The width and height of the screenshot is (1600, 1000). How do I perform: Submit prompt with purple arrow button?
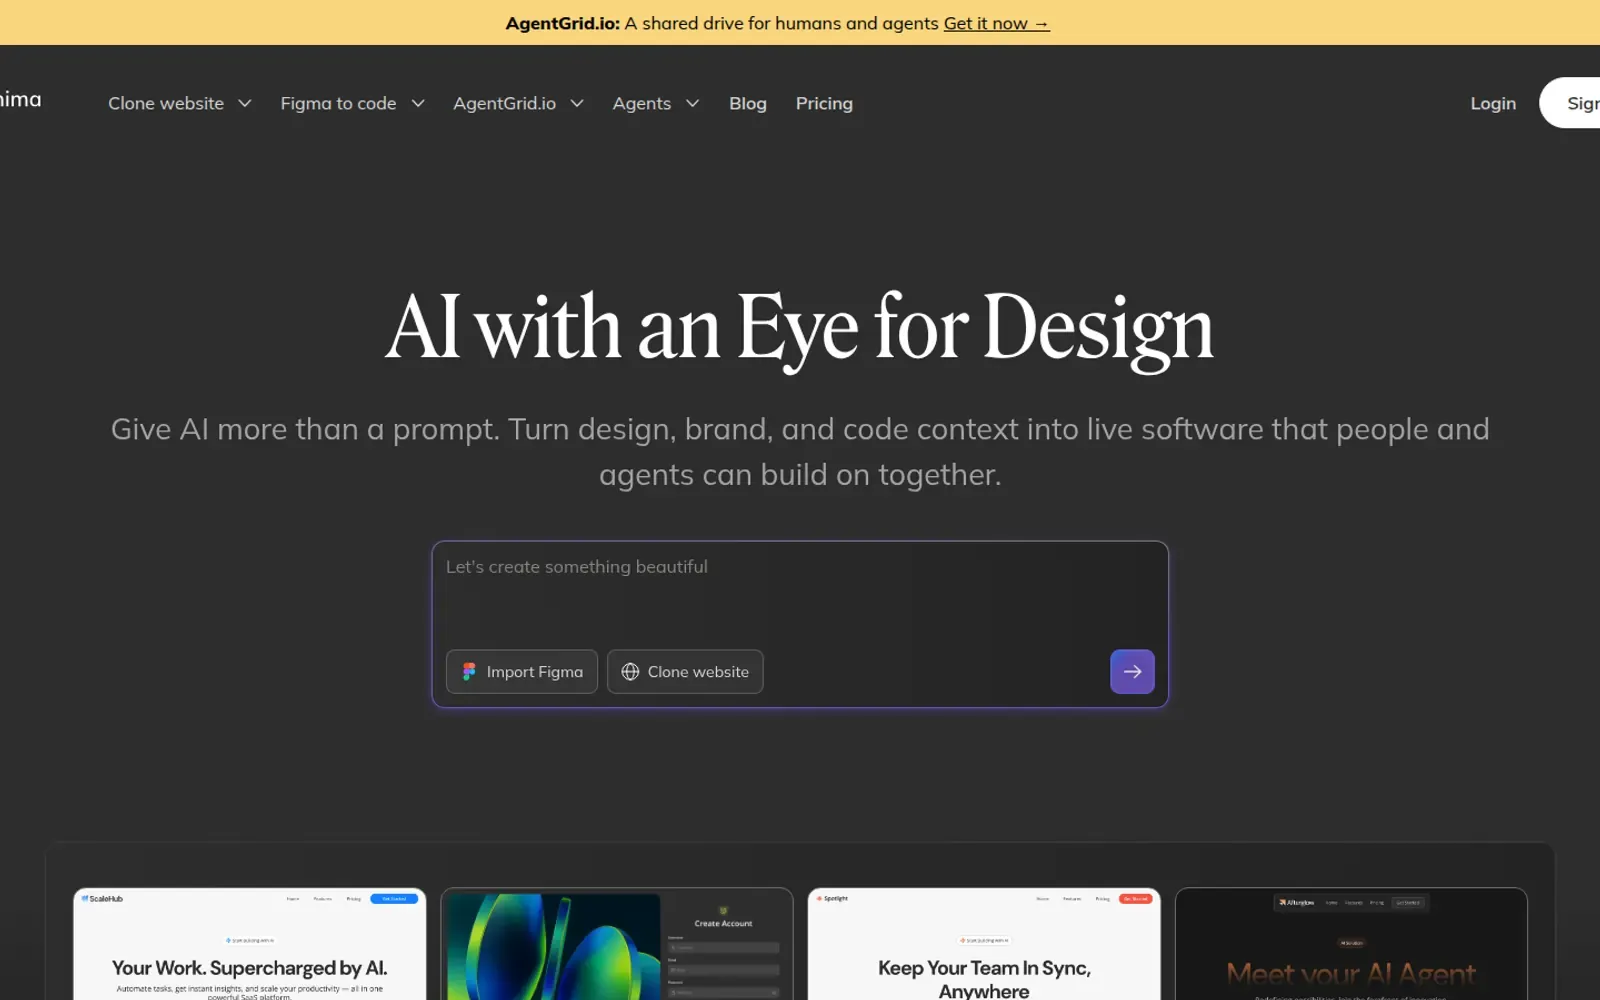pos(1132,672)
